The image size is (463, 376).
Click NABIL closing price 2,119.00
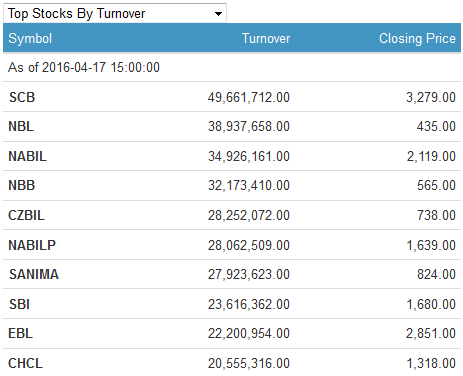[431, 156]
